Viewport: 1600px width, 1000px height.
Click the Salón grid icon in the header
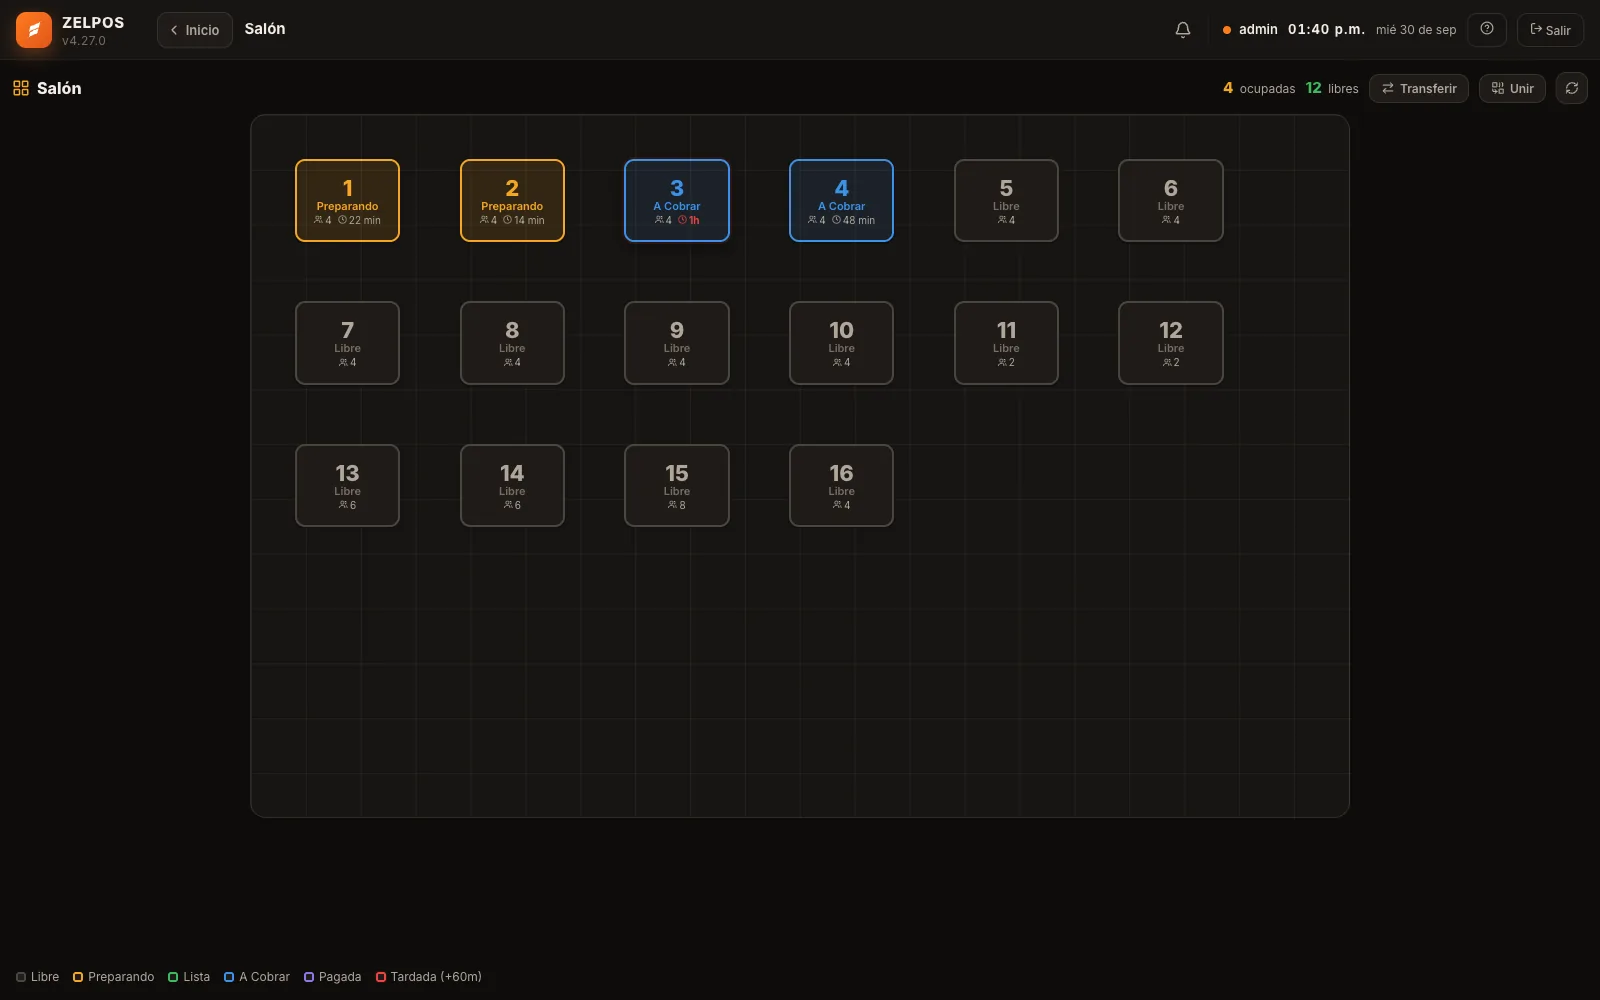click(x=21, y=88)
